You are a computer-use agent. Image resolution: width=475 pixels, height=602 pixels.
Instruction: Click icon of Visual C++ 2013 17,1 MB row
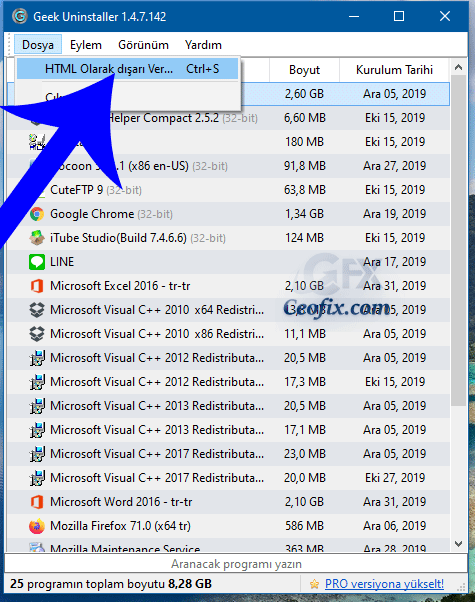pyautogui.click(x=37, y=430)
